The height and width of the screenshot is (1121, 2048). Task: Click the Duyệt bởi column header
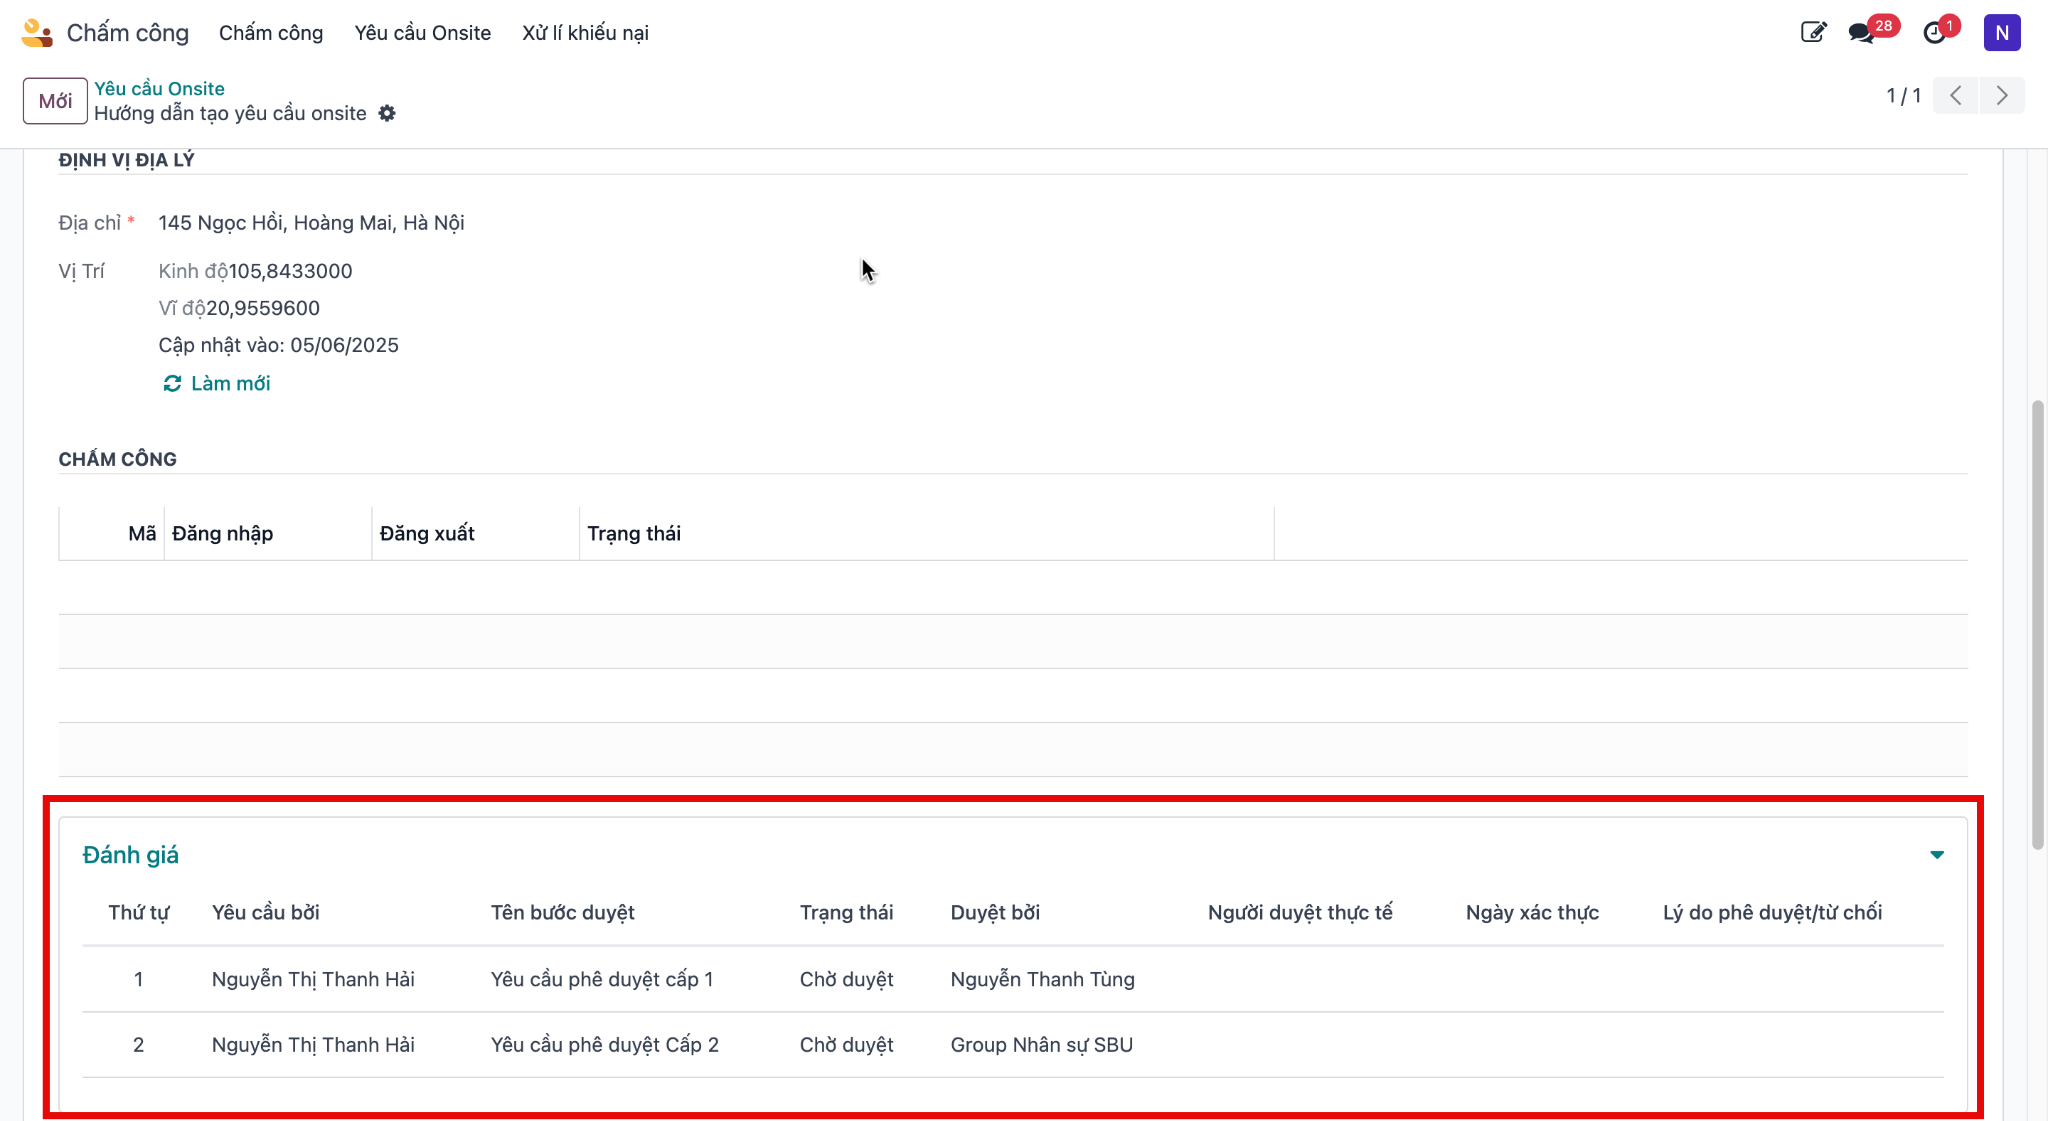tap(995, 913)
